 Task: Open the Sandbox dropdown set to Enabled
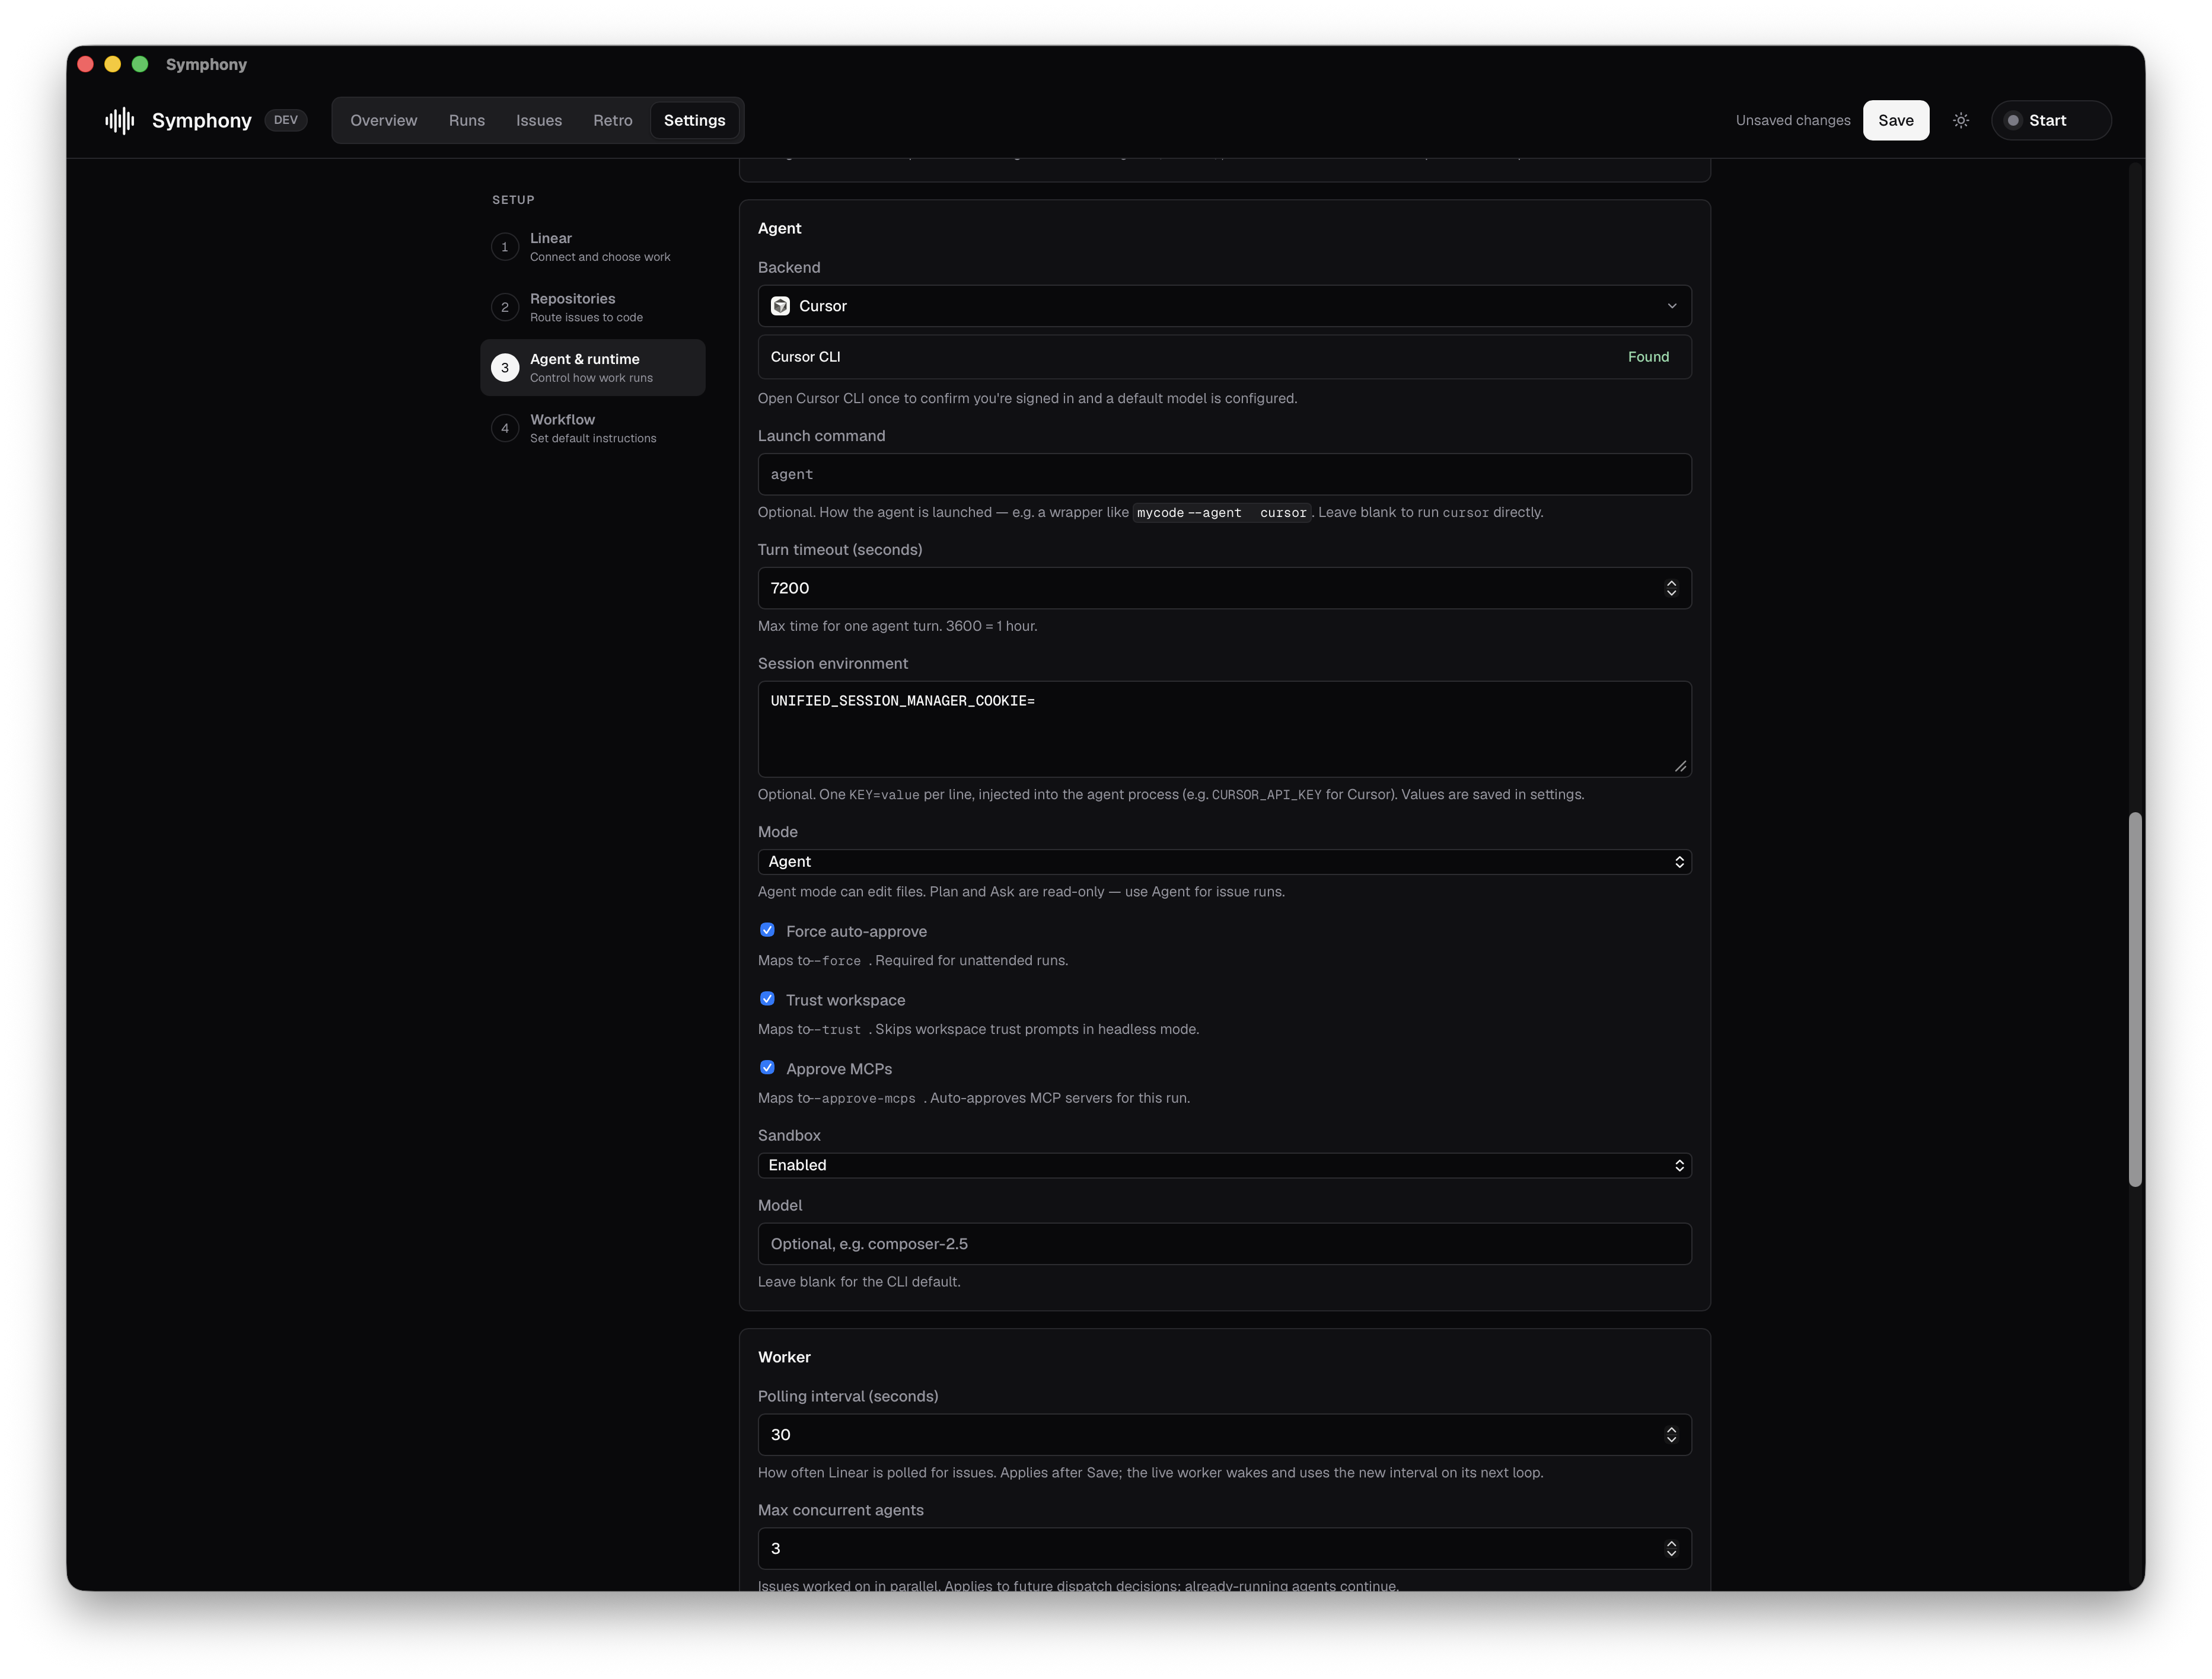pyautogui.click(x=1224, y=1165)
